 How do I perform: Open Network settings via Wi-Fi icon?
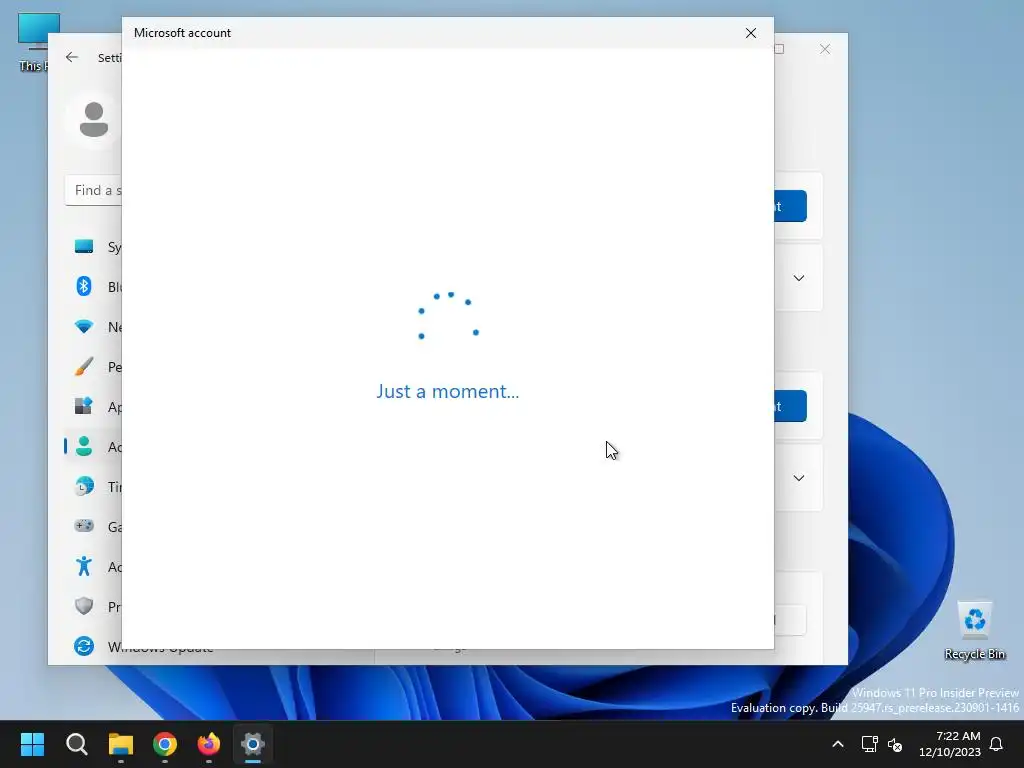click(84, 327)
